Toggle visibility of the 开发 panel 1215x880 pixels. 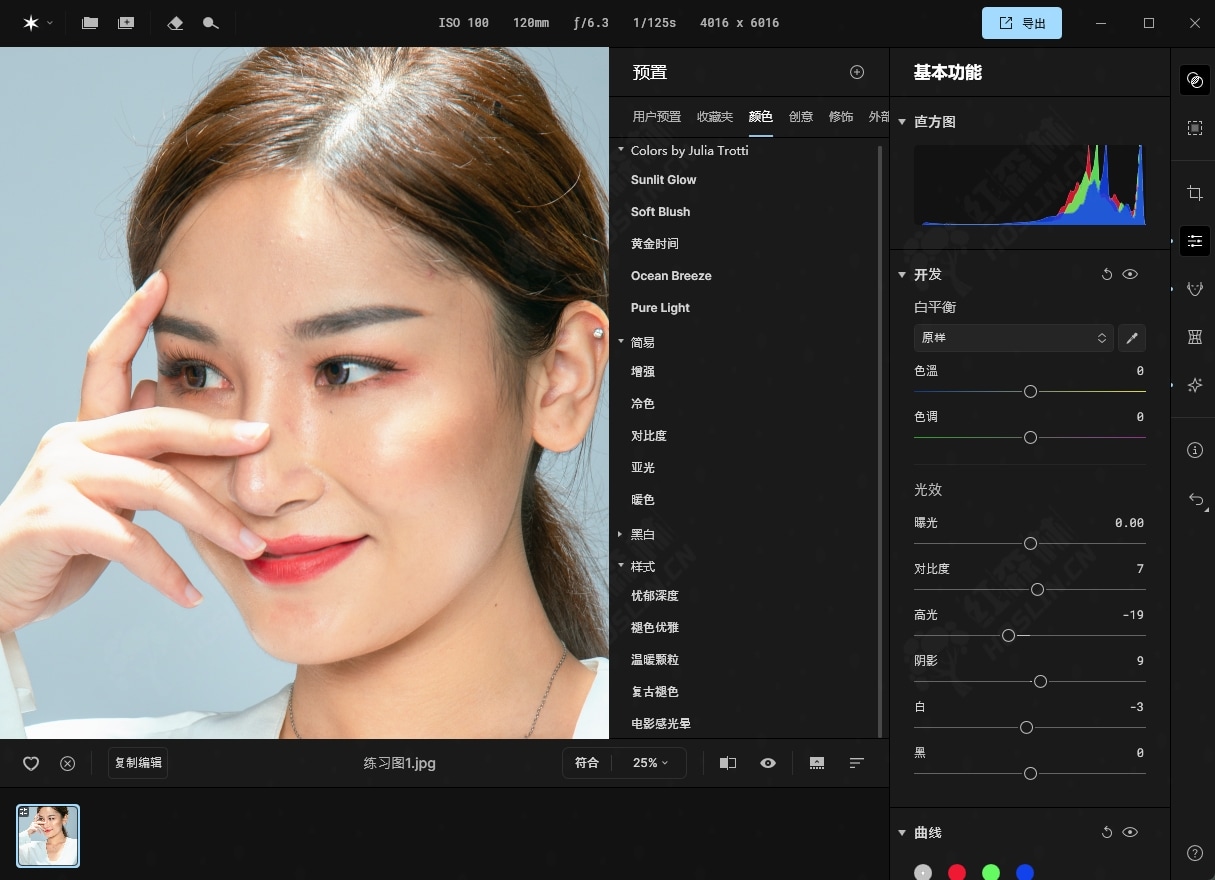point(1130,274)
